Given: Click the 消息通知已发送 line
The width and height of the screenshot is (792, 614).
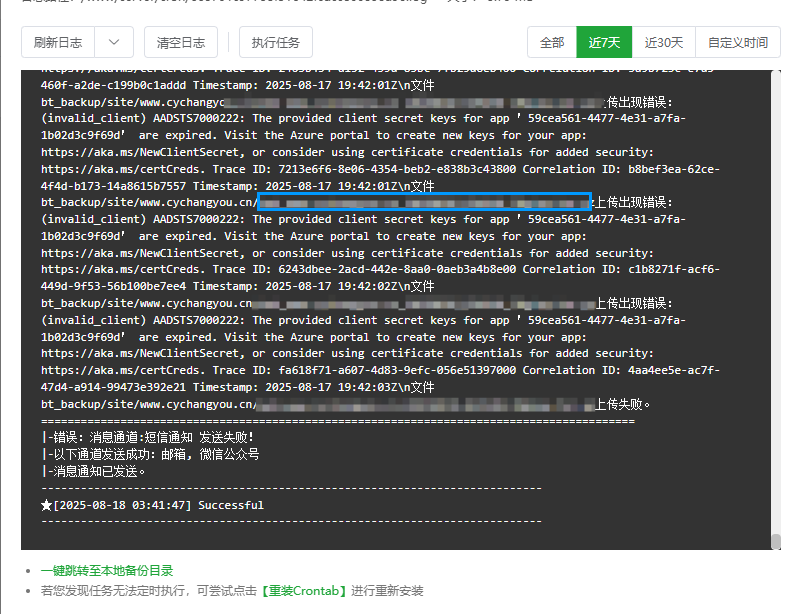Looking at the screenshot, I should [x=93, y=471].
